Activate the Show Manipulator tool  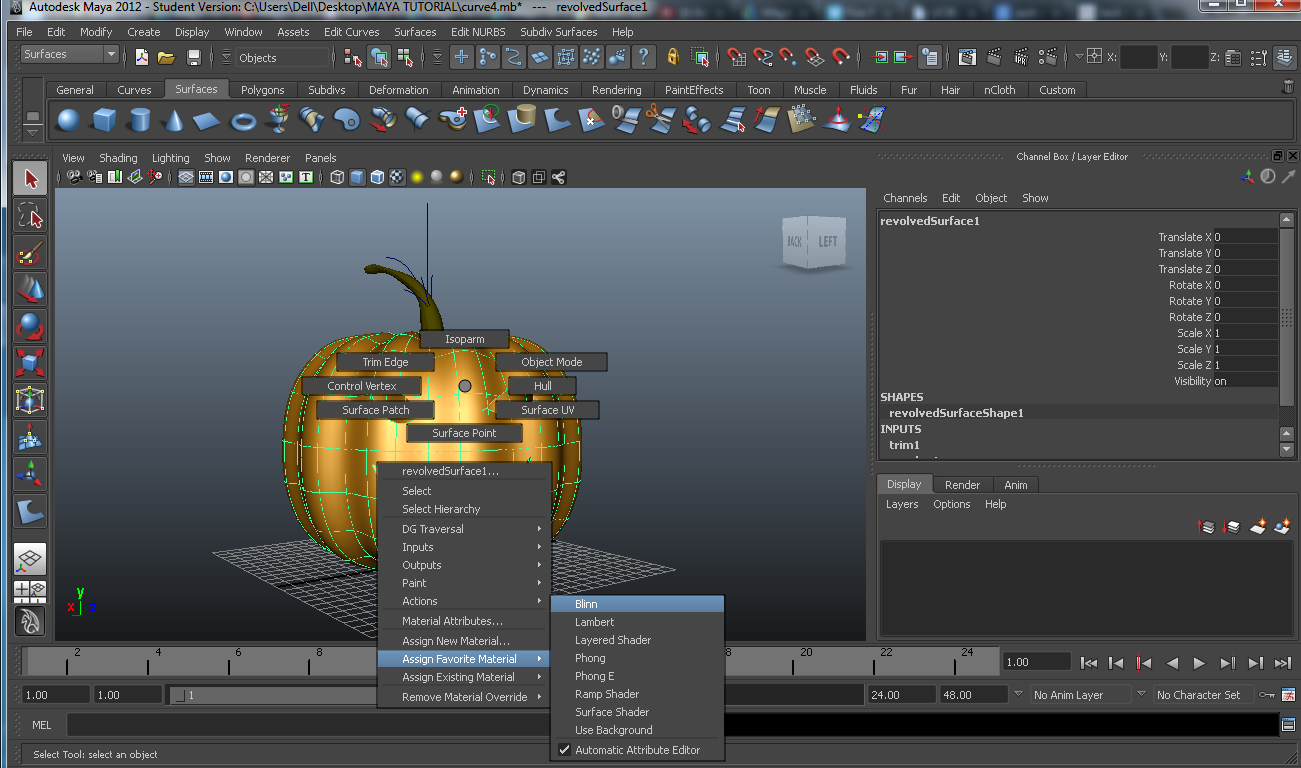30,475
